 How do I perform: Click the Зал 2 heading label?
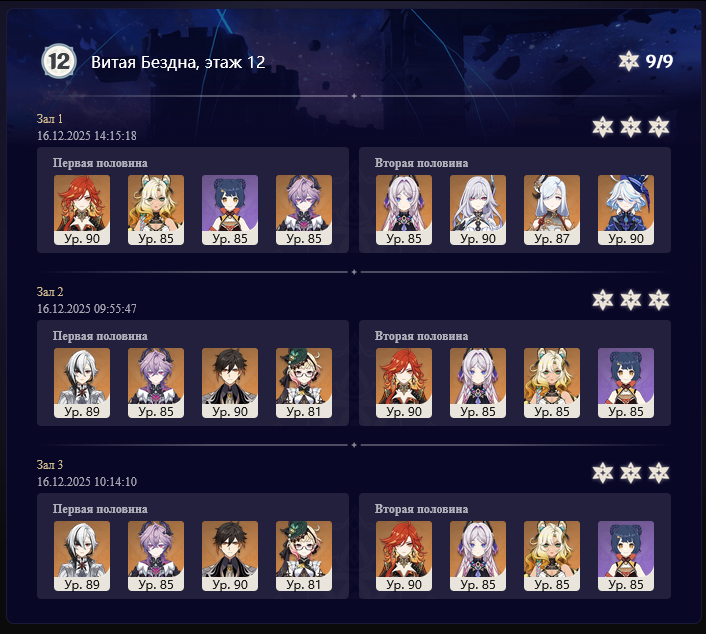point(50,292)
